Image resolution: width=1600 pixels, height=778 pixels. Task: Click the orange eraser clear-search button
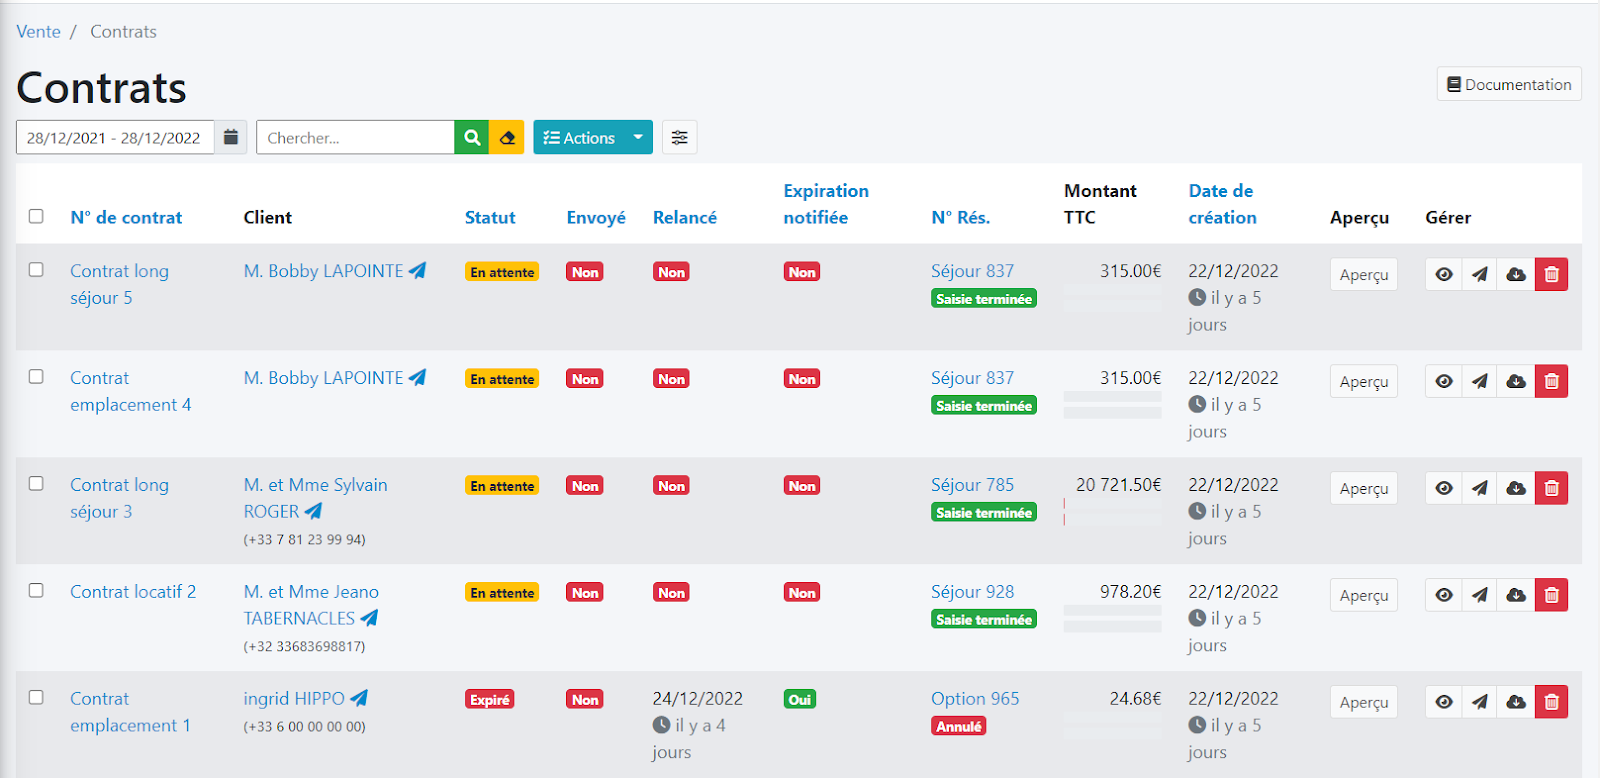pyautogui.click(x=507, y=138)
